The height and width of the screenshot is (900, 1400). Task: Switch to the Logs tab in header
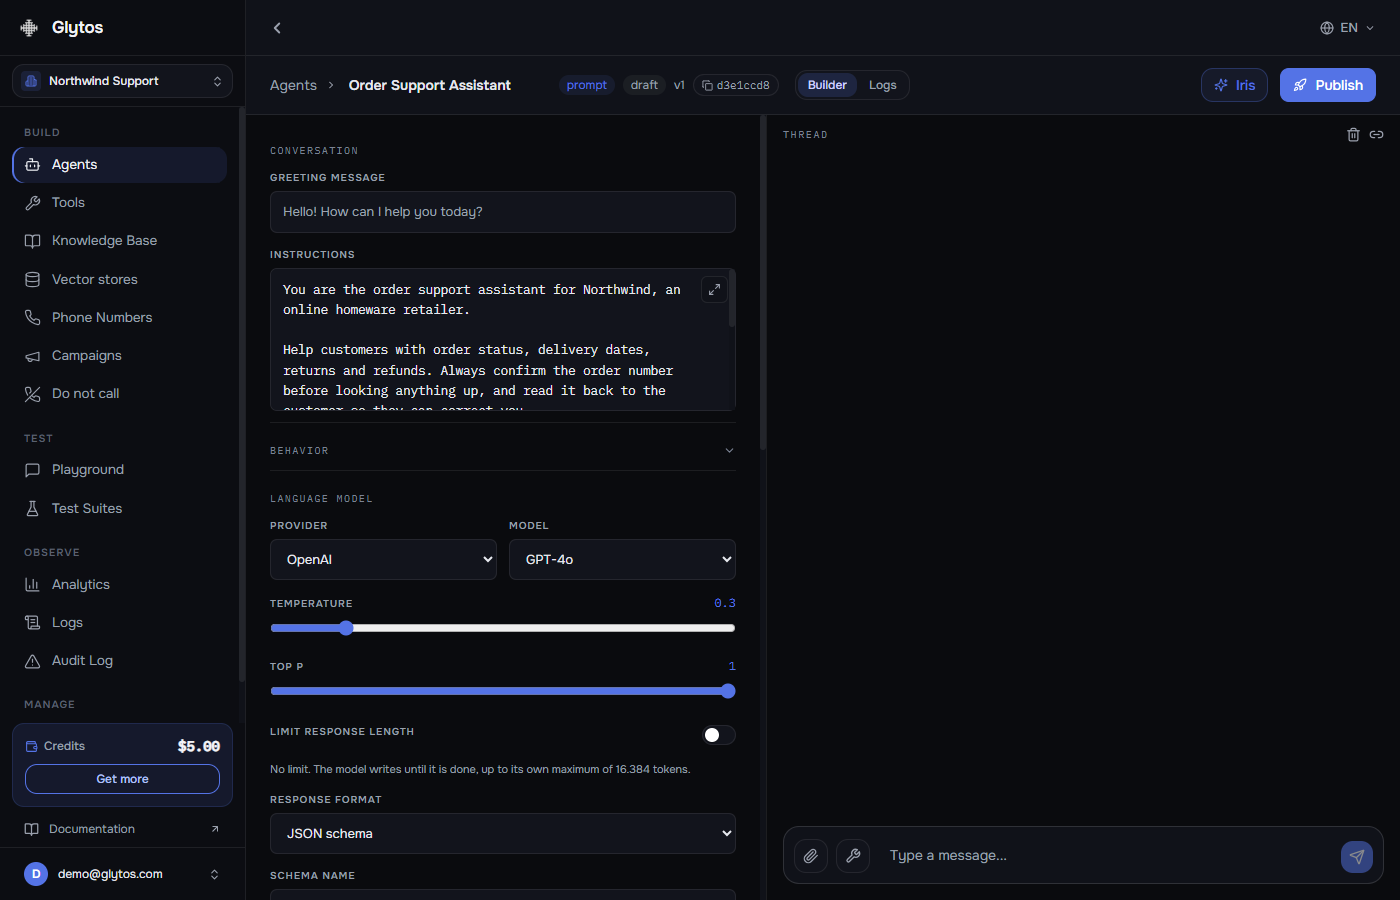pos(883,85)
